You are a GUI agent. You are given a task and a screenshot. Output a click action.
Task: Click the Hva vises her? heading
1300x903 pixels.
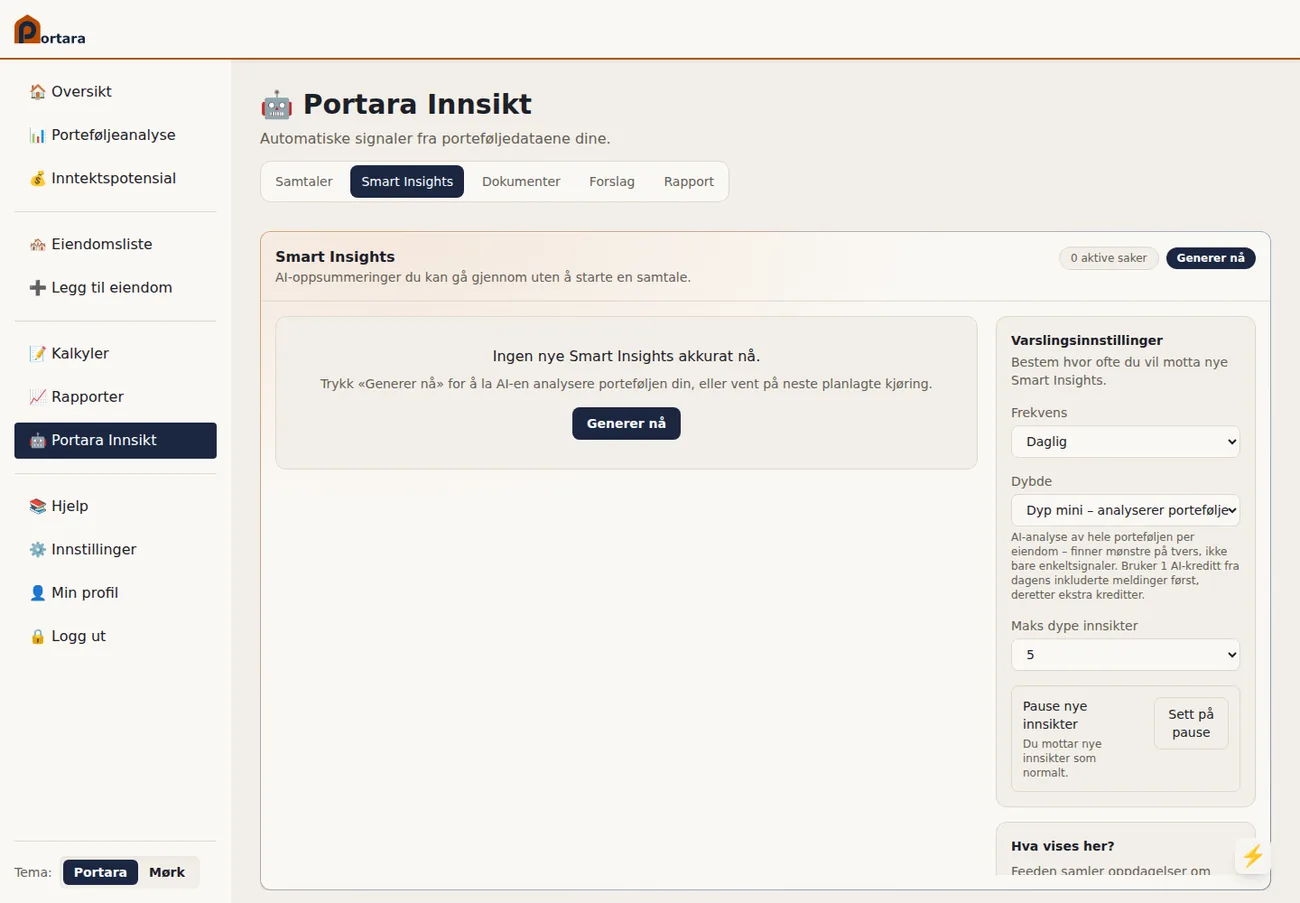tap(1062, 846)
